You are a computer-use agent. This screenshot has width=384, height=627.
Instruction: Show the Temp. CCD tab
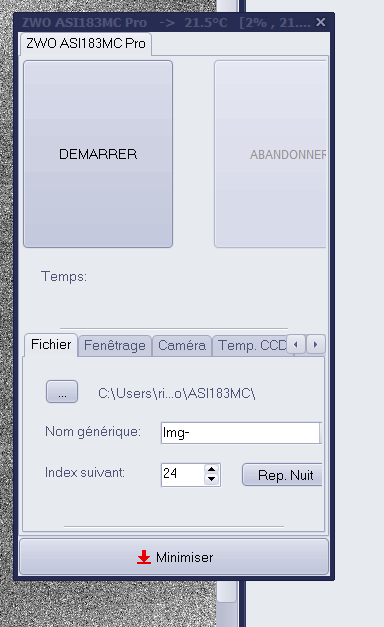[x=250, y=345]
